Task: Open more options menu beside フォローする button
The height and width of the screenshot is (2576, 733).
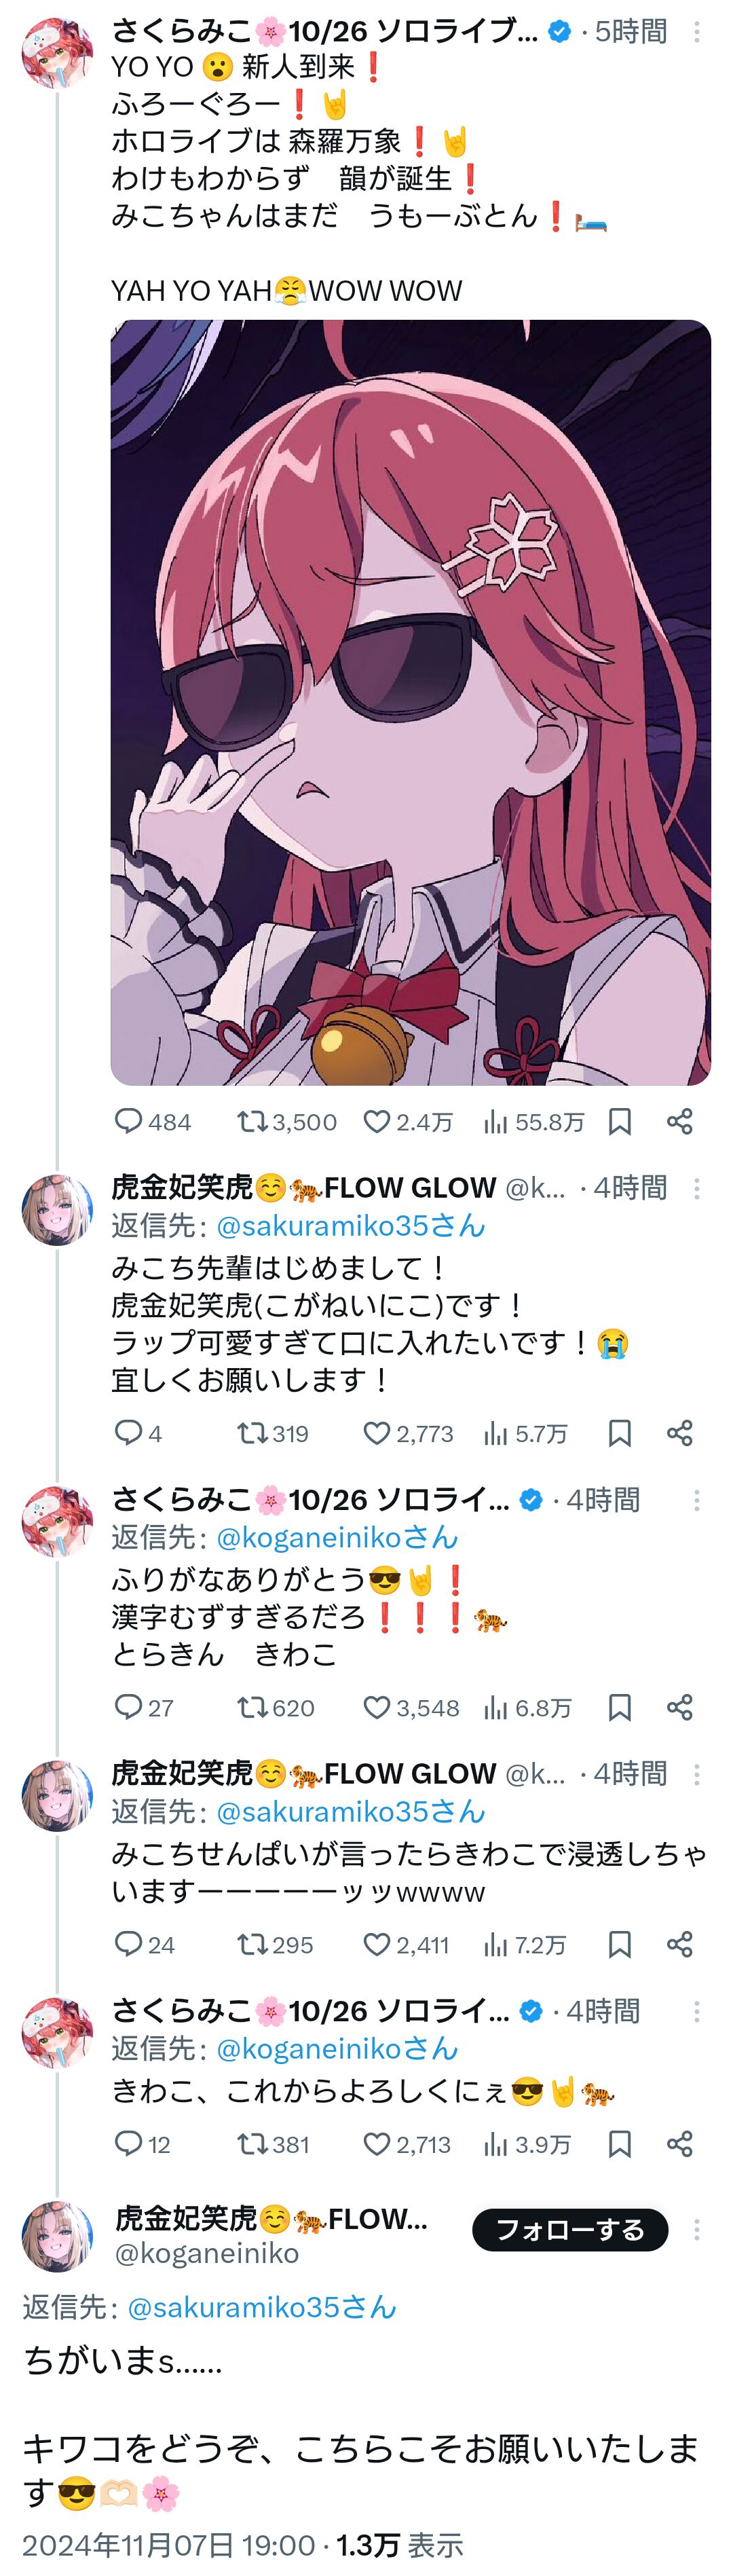Action: click(697, 2230)
